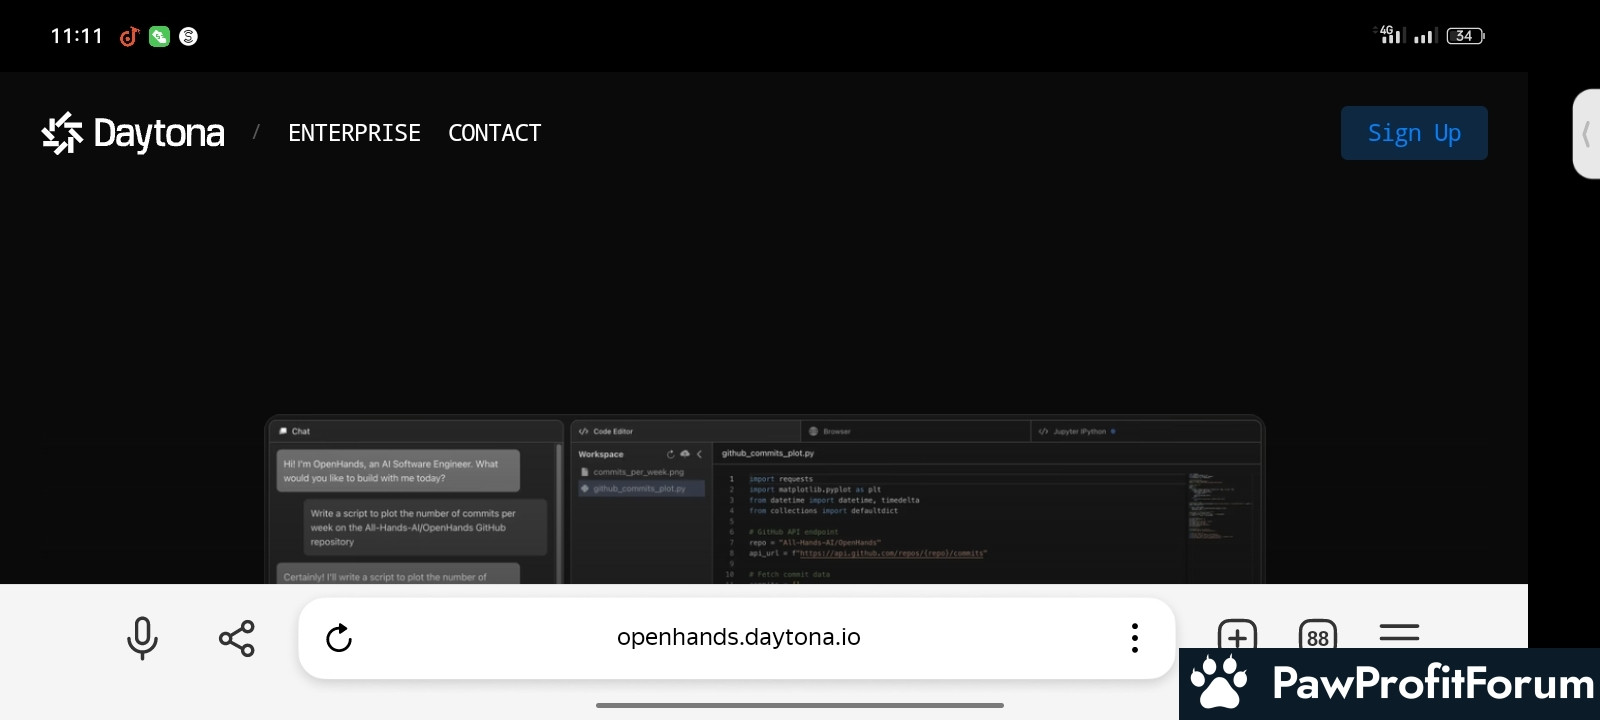Tap the TikTok notification icon in status bar

point(129,37)
